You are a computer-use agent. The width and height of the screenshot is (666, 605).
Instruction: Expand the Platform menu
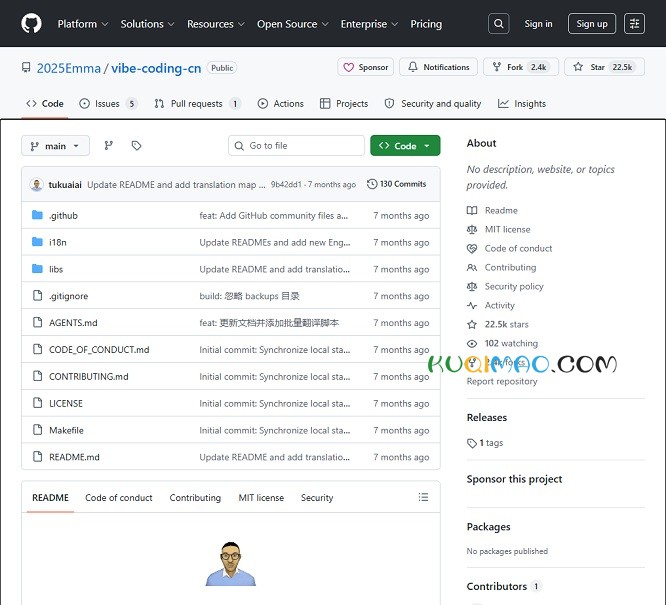pyautogui.click(x=82, y=24)
